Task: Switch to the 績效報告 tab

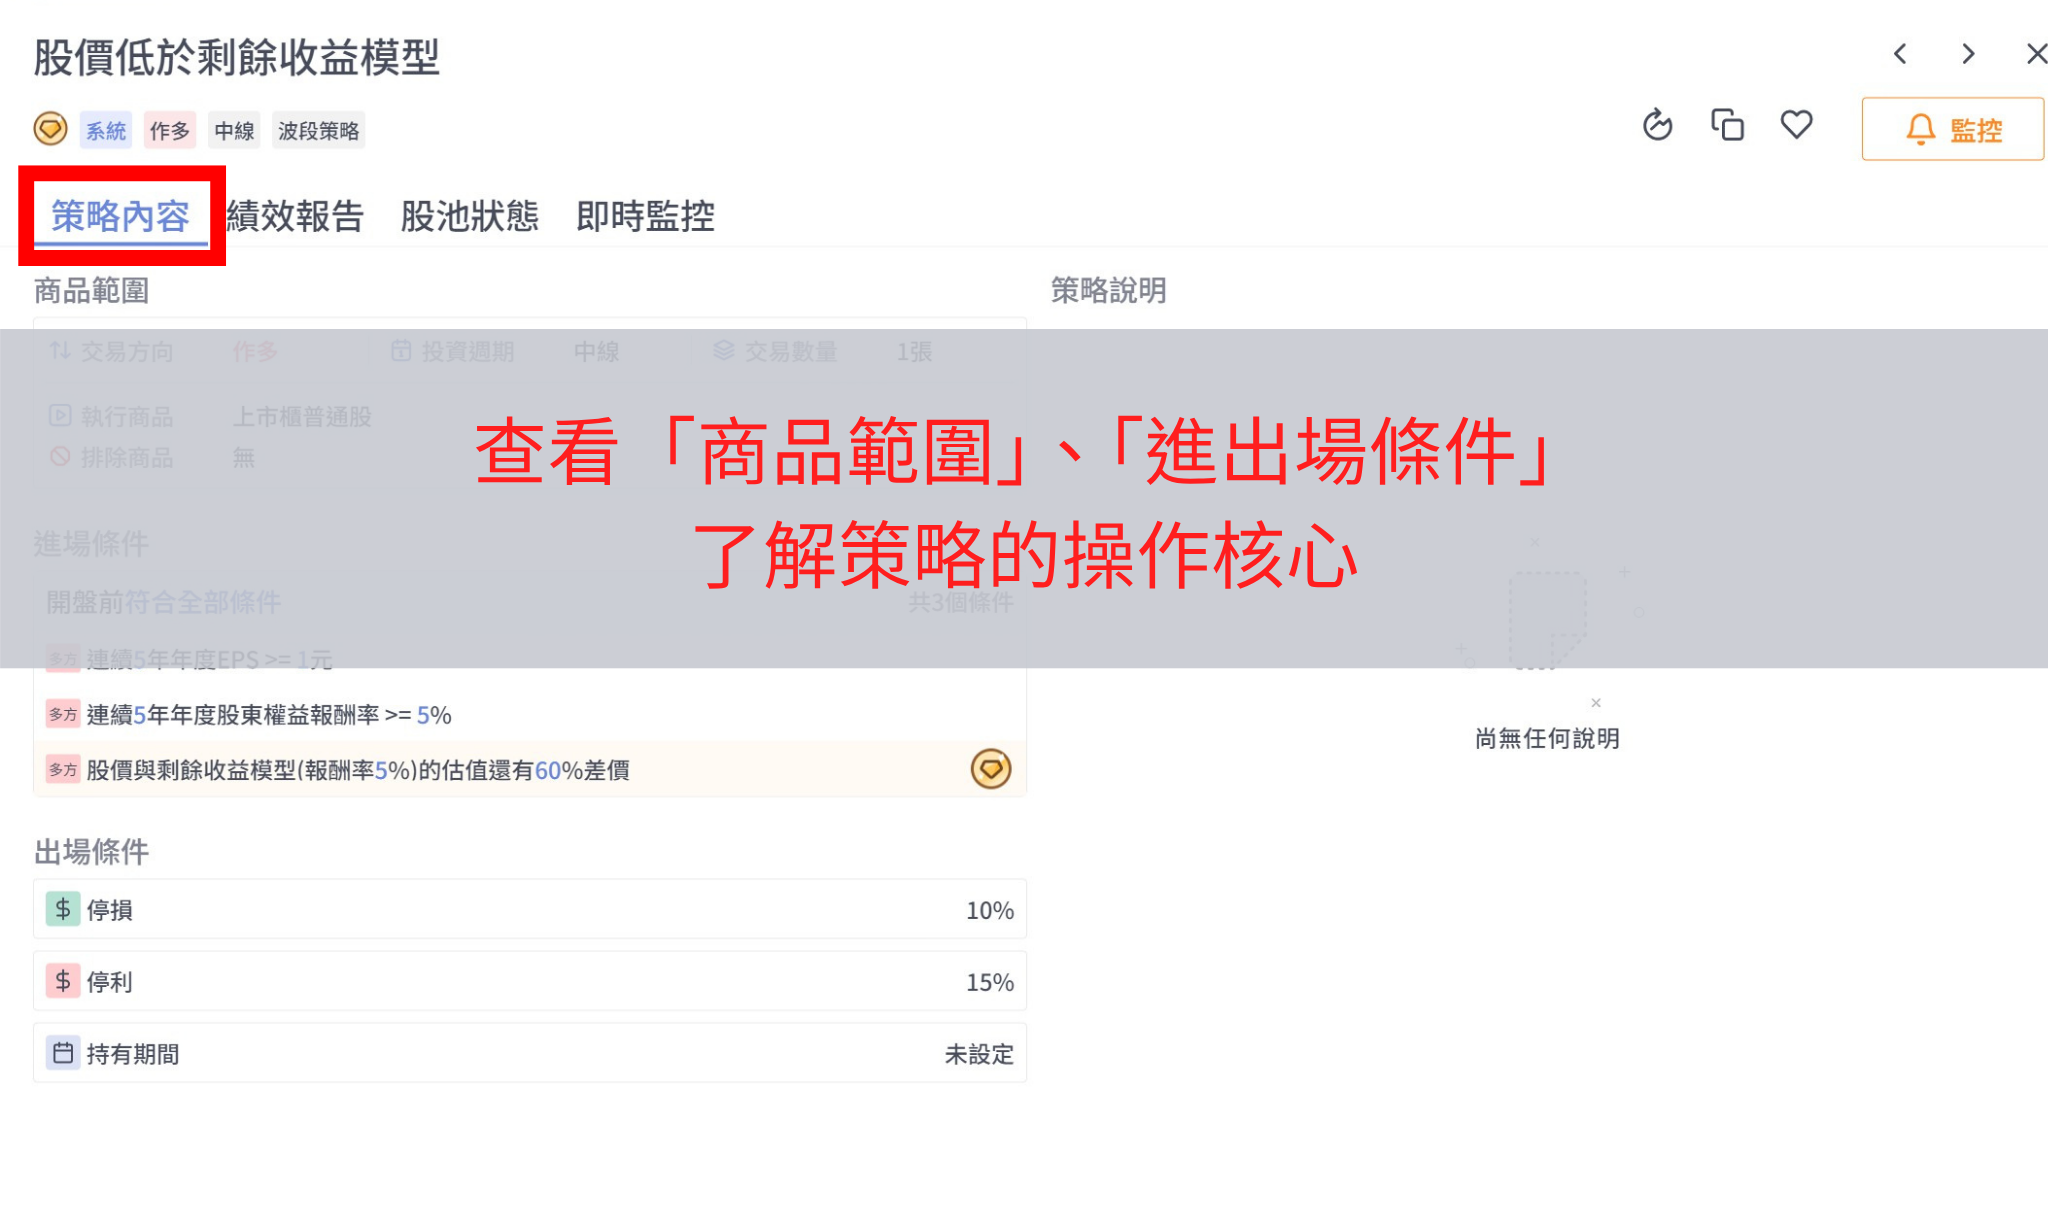Action: pos(295,216)
